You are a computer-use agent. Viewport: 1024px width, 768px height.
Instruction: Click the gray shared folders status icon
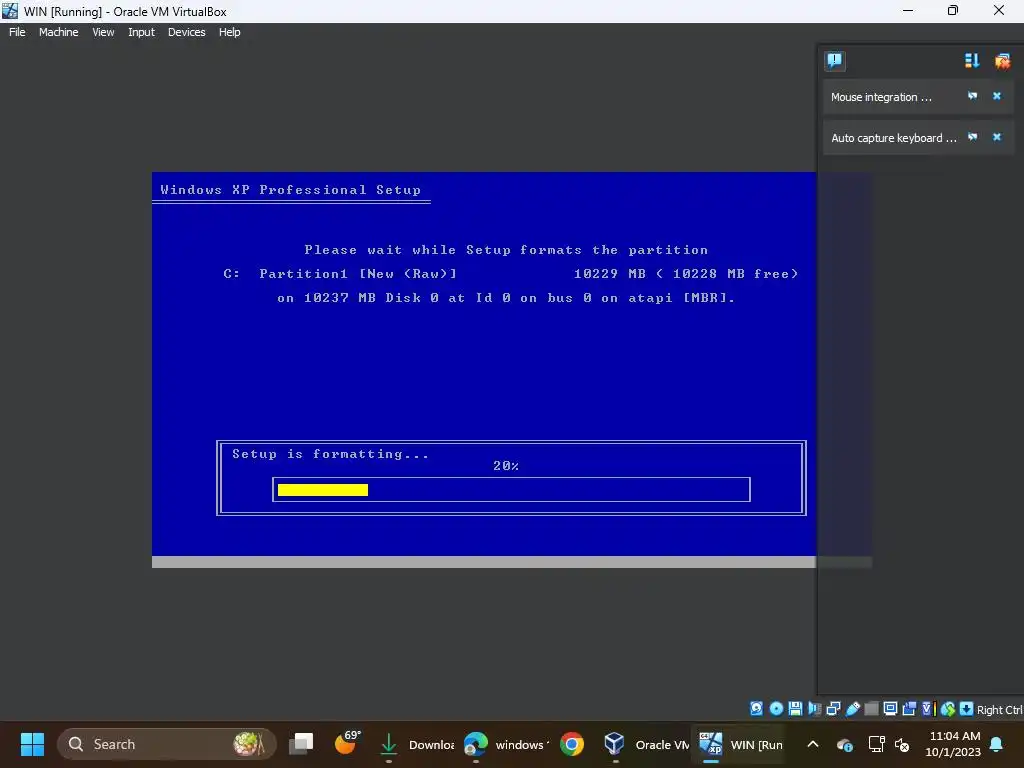tap(871, 709)
